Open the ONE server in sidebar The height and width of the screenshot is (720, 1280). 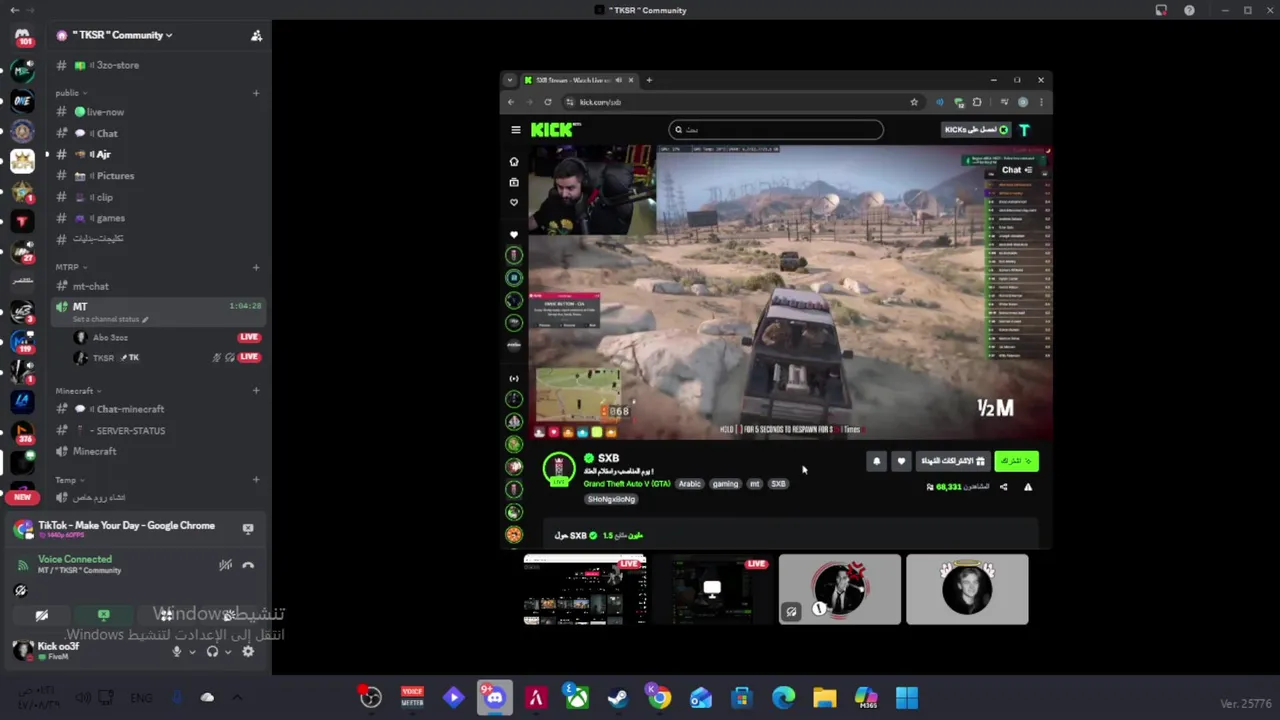tap(22, 101)
